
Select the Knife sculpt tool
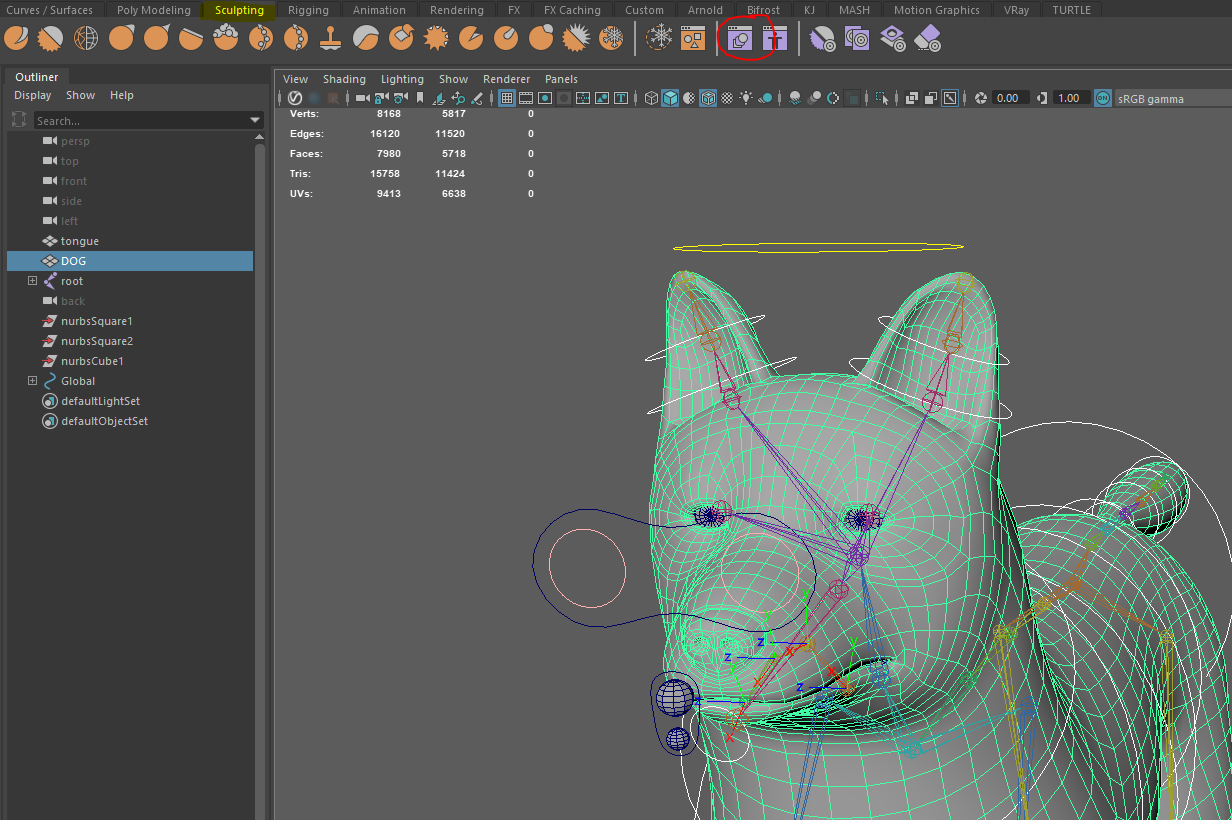(x=471, y=39)
